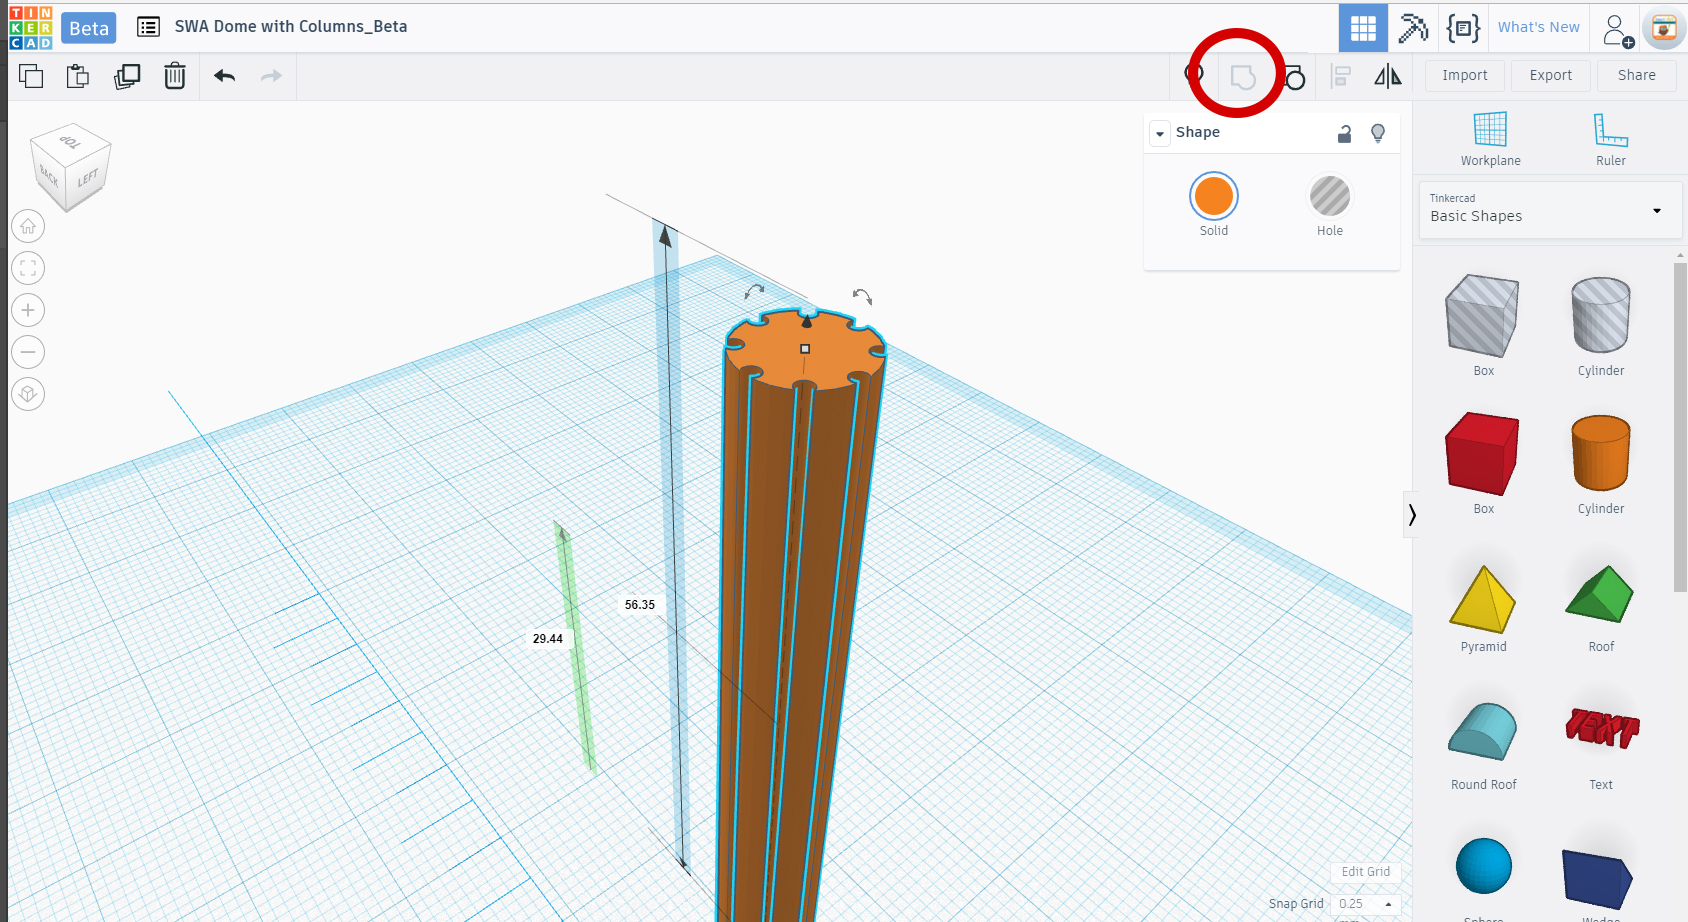
Task: Click the Tinkercad logo
Action: click(x=31, y=27)
